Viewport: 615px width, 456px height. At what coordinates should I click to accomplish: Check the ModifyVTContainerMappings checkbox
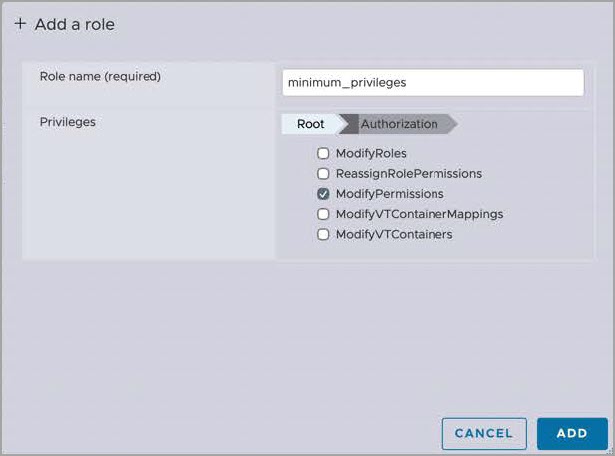323,214
